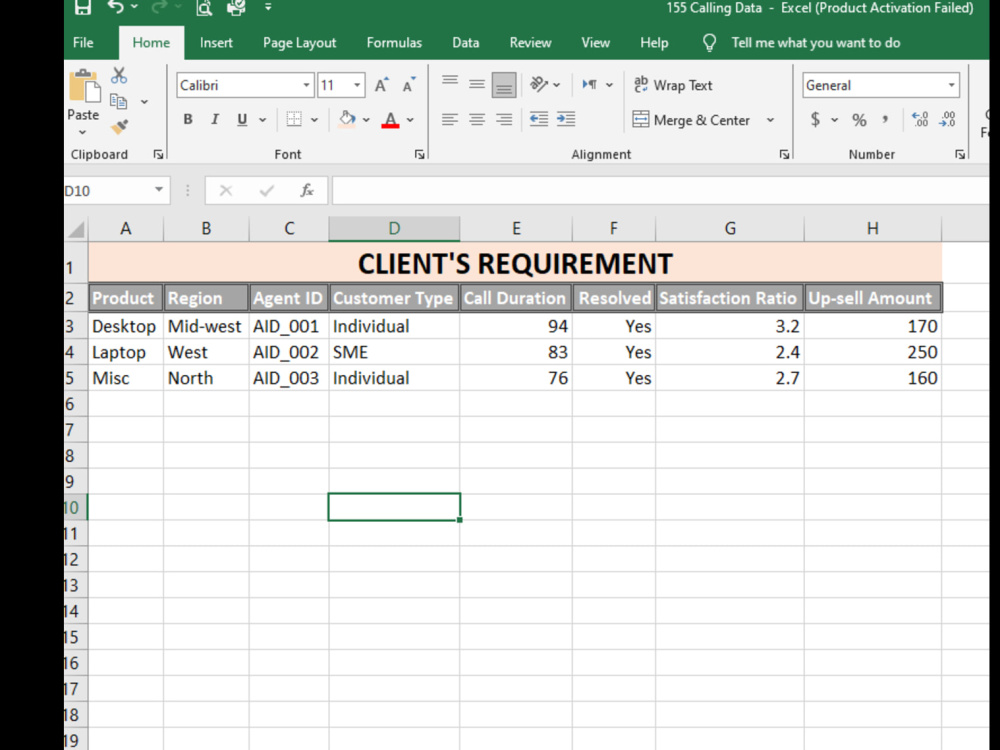
Task: Click the text direction icon
Action: tap(589, 84)
